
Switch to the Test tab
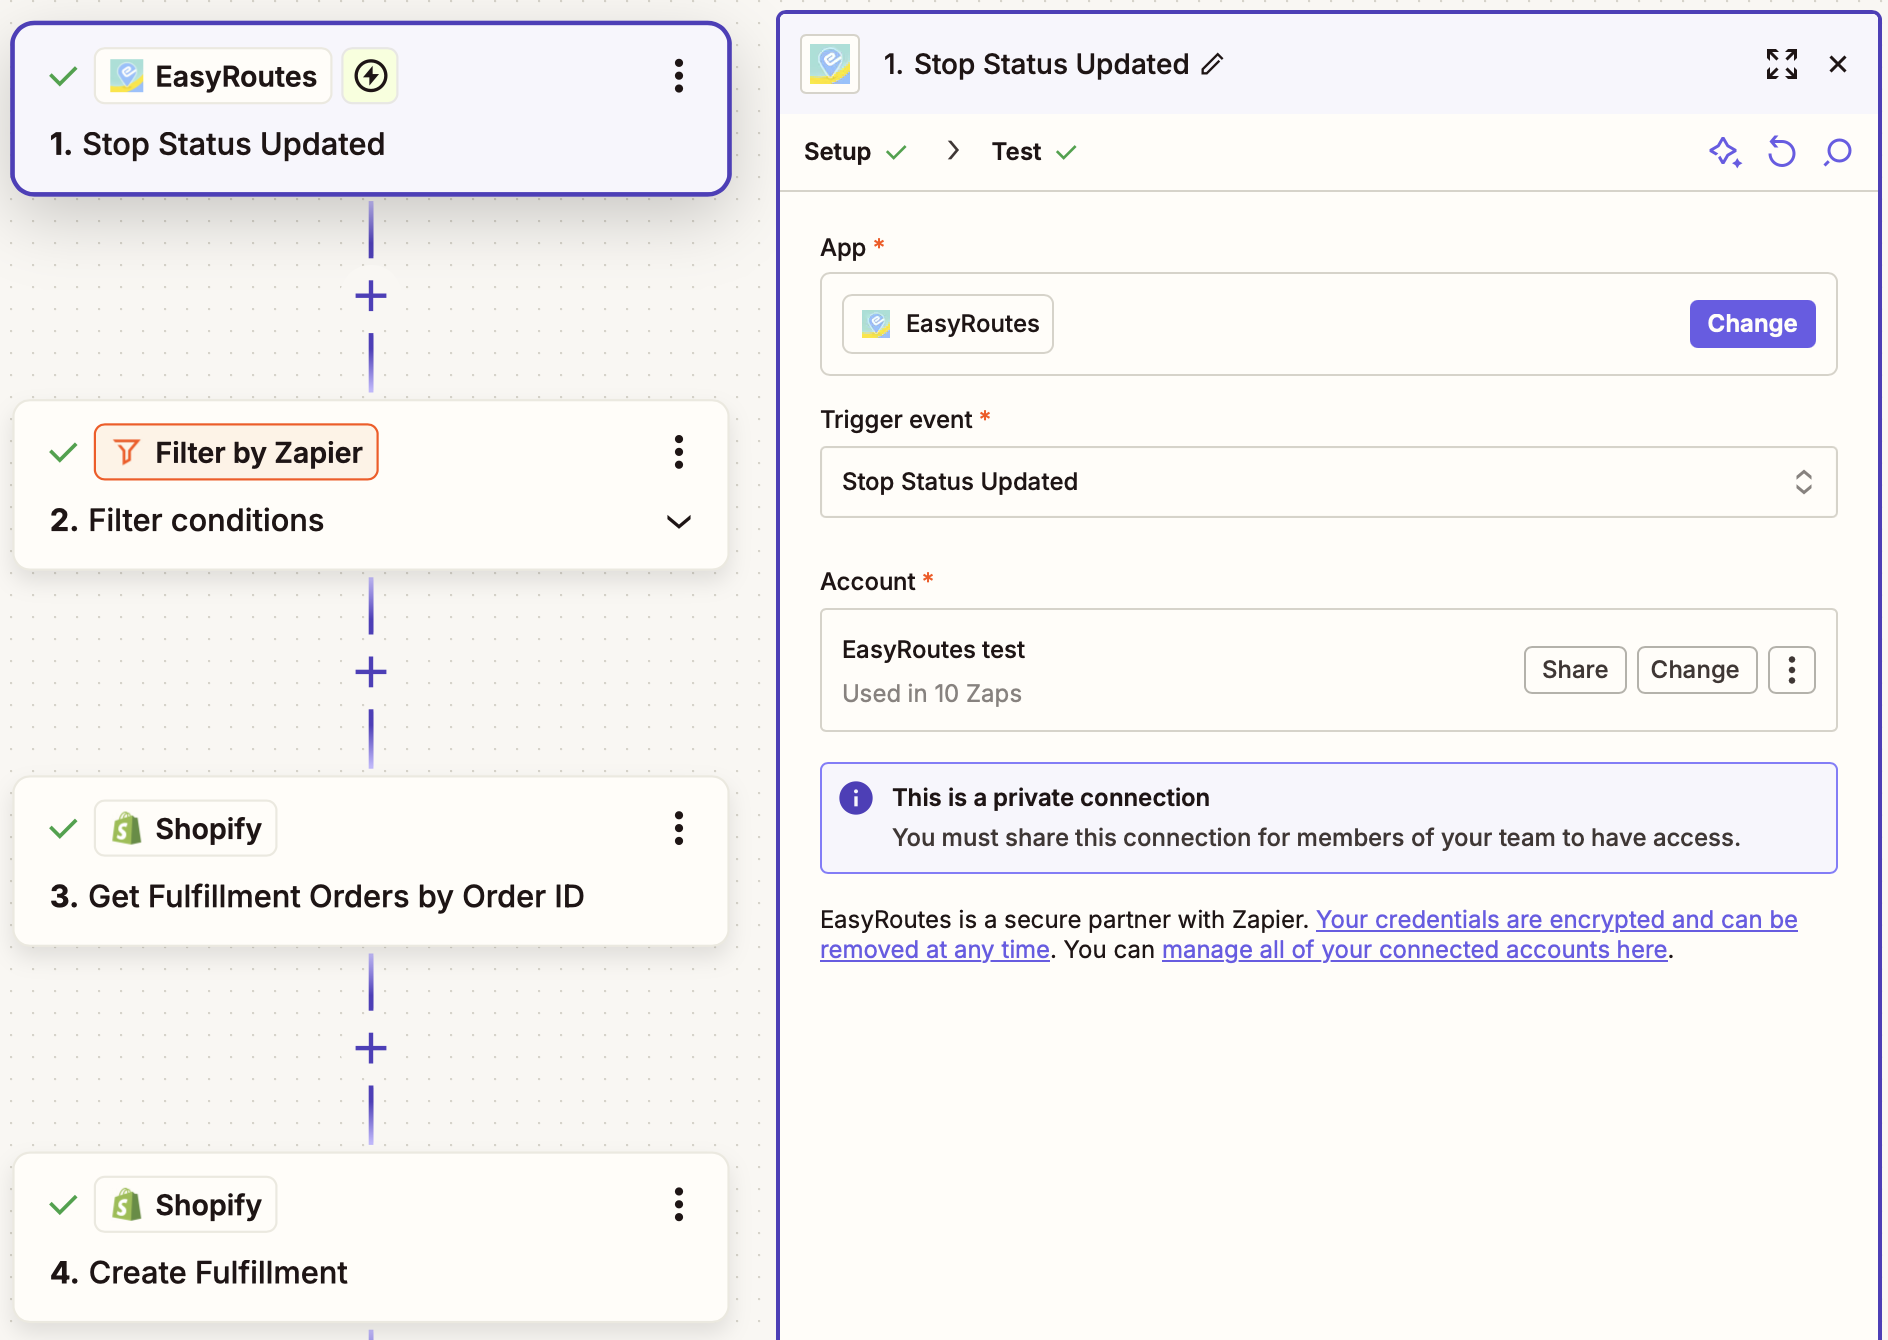1034,152
